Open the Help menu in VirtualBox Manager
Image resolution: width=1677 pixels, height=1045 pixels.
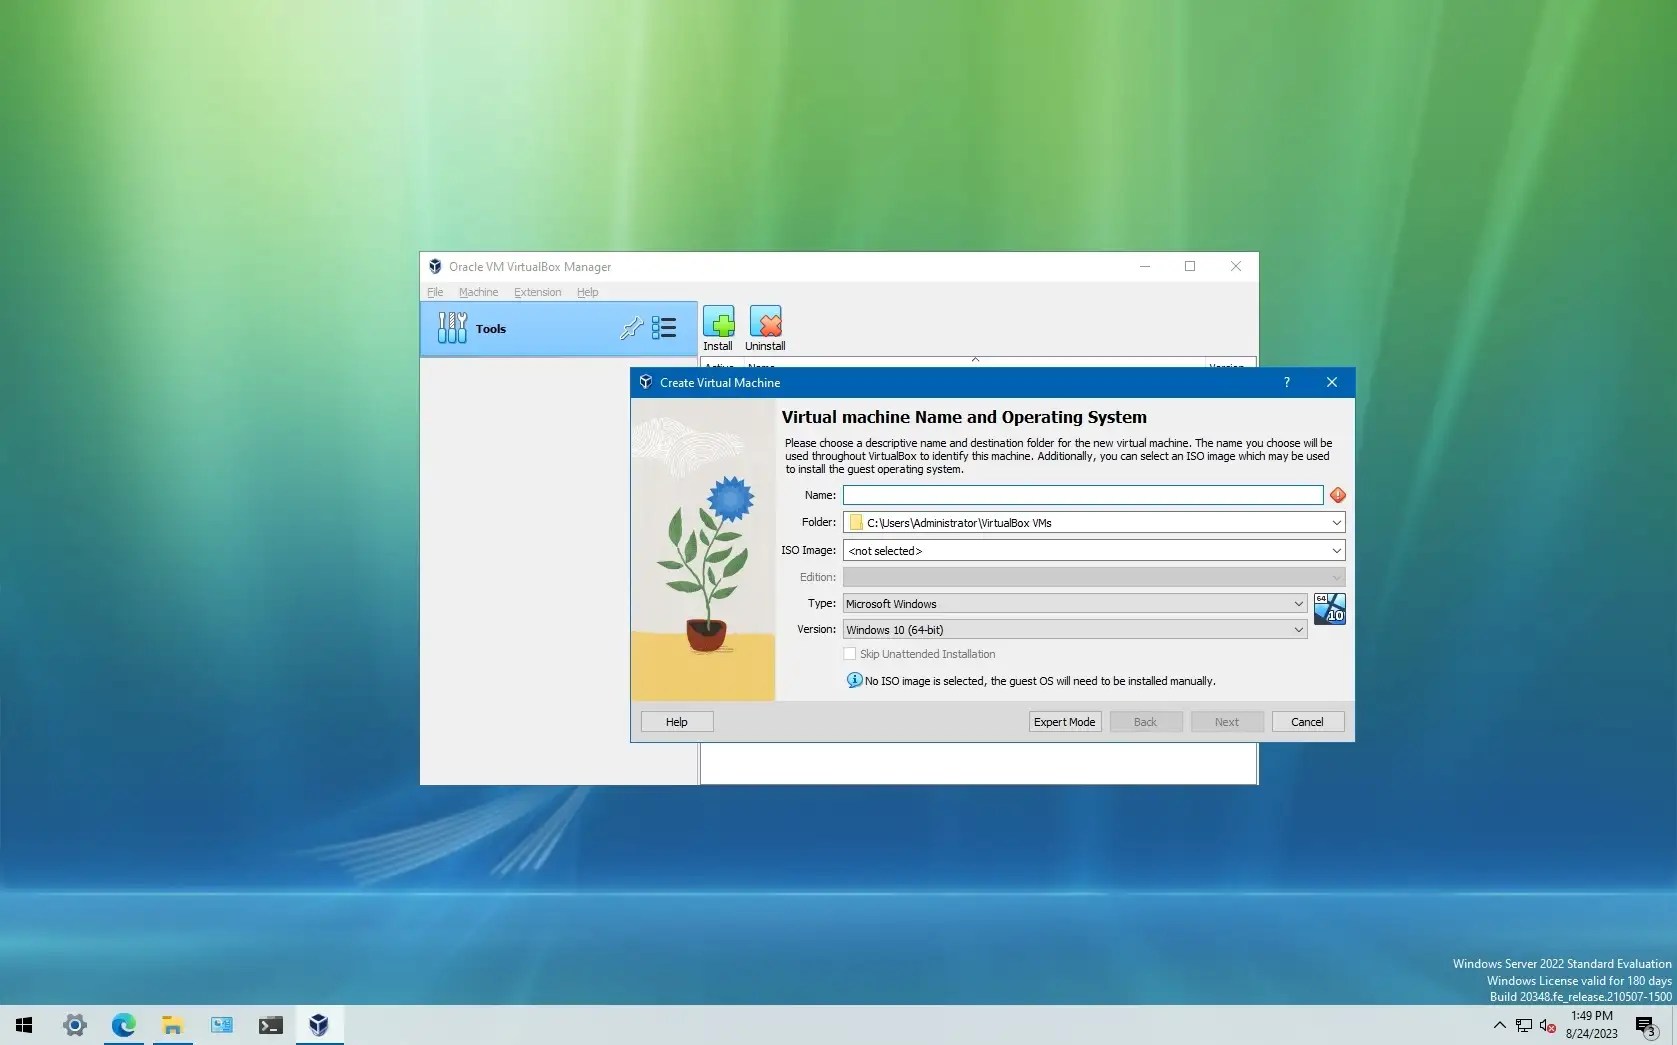pyautogui.click(x=588, y=292)
